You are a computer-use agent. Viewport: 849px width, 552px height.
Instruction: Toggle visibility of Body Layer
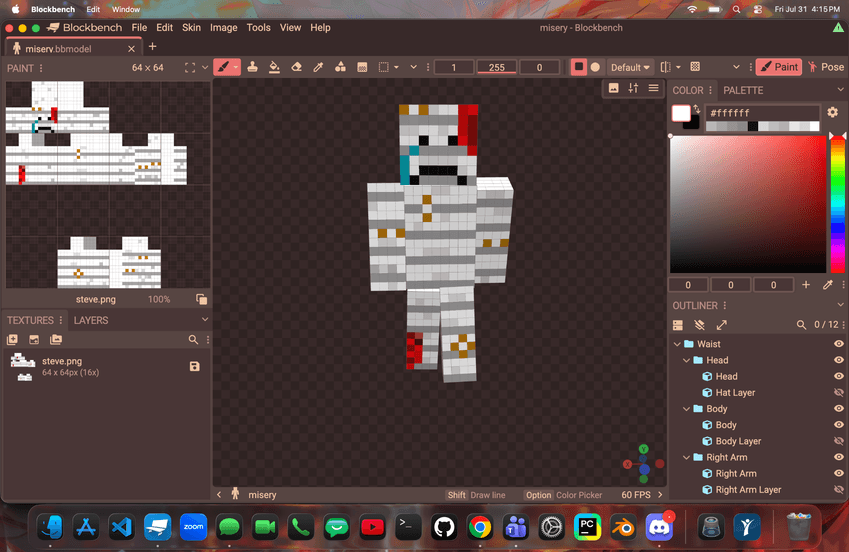[x=839, y=441]
